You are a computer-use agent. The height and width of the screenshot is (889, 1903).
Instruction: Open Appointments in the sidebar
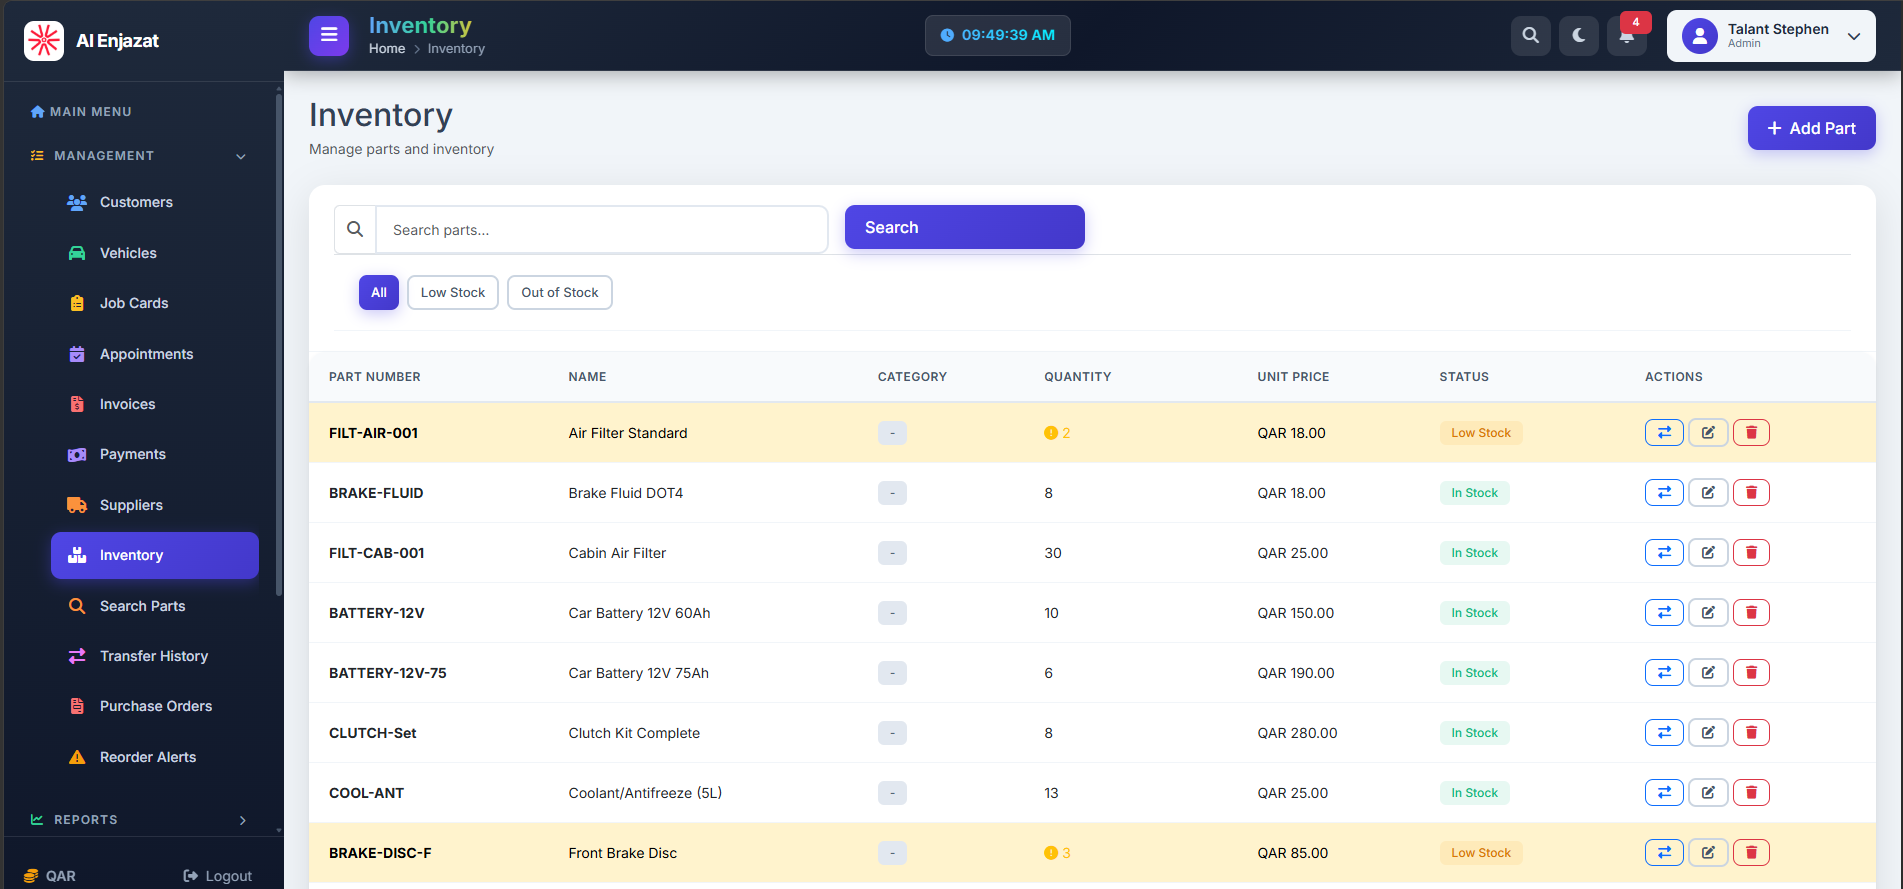coord(155,354)
